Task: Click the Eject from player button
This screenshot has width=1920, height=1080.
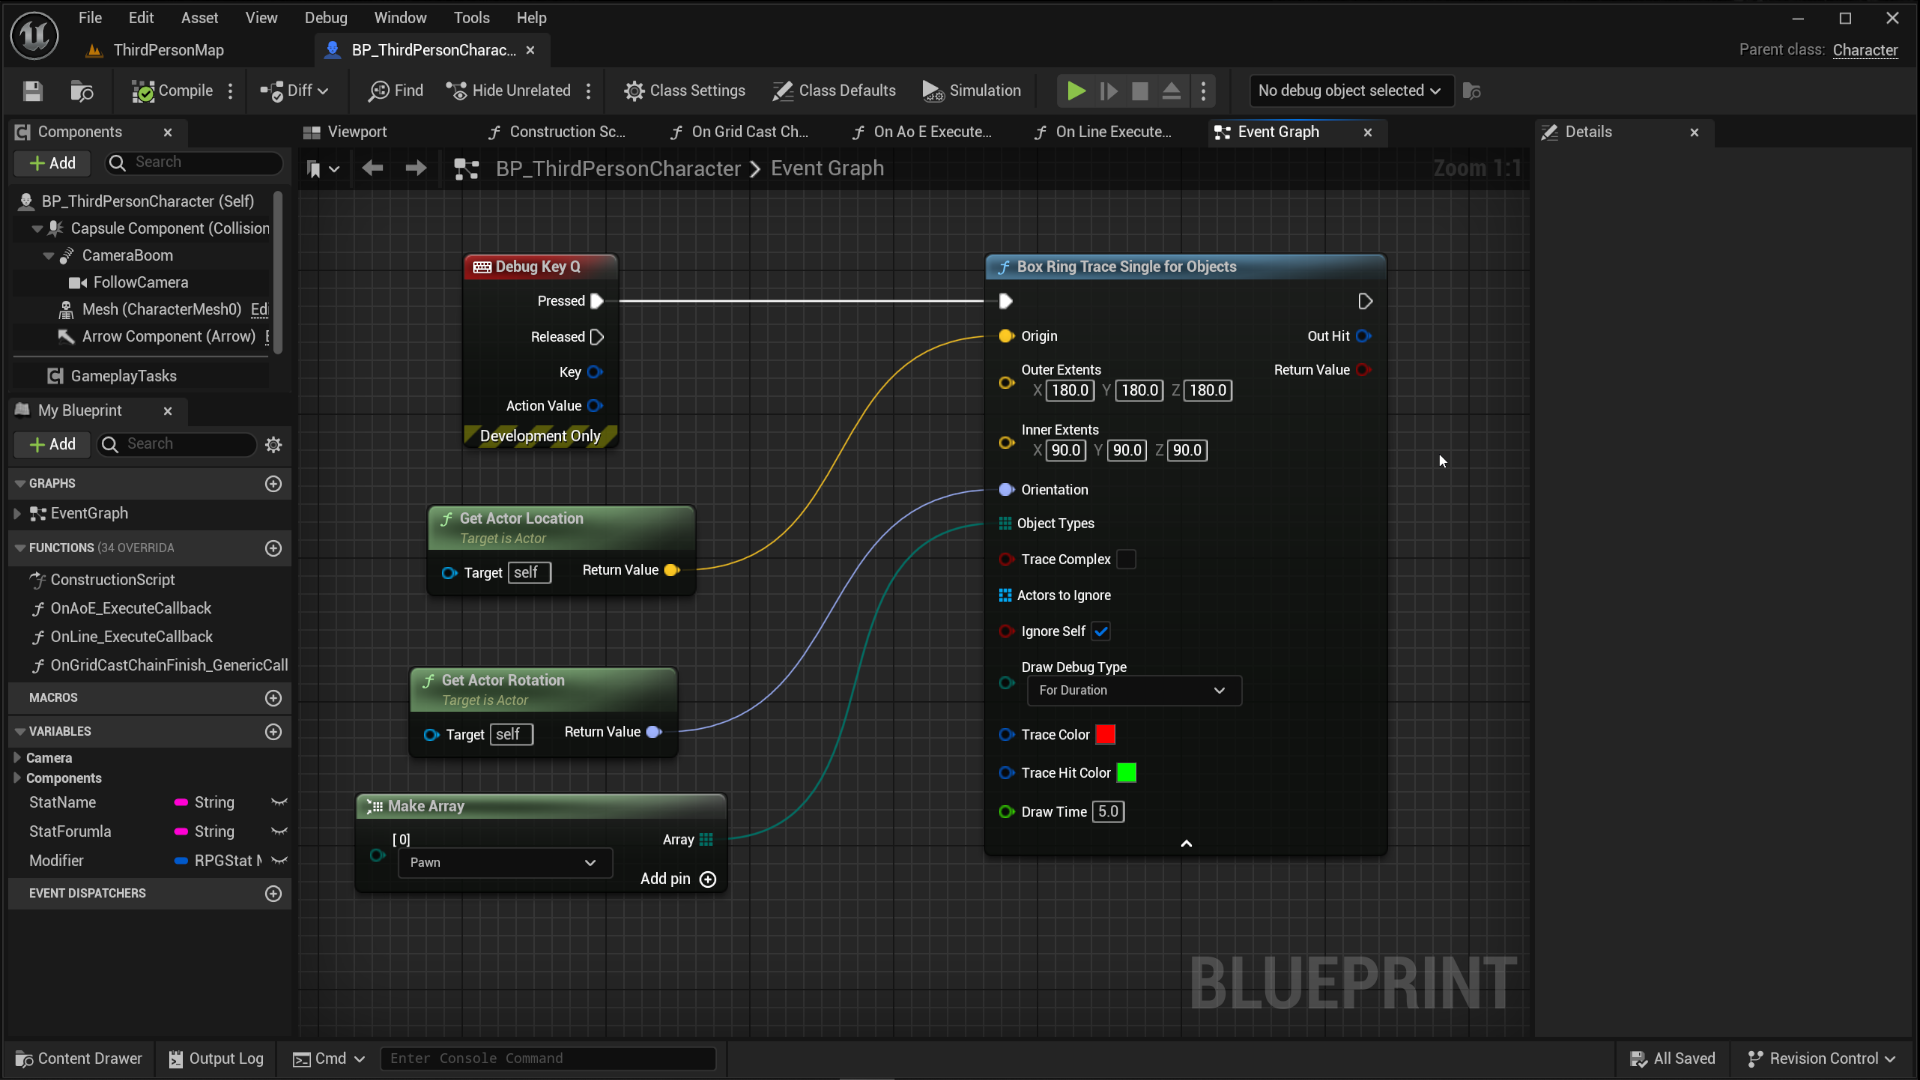Action: 1172,91
